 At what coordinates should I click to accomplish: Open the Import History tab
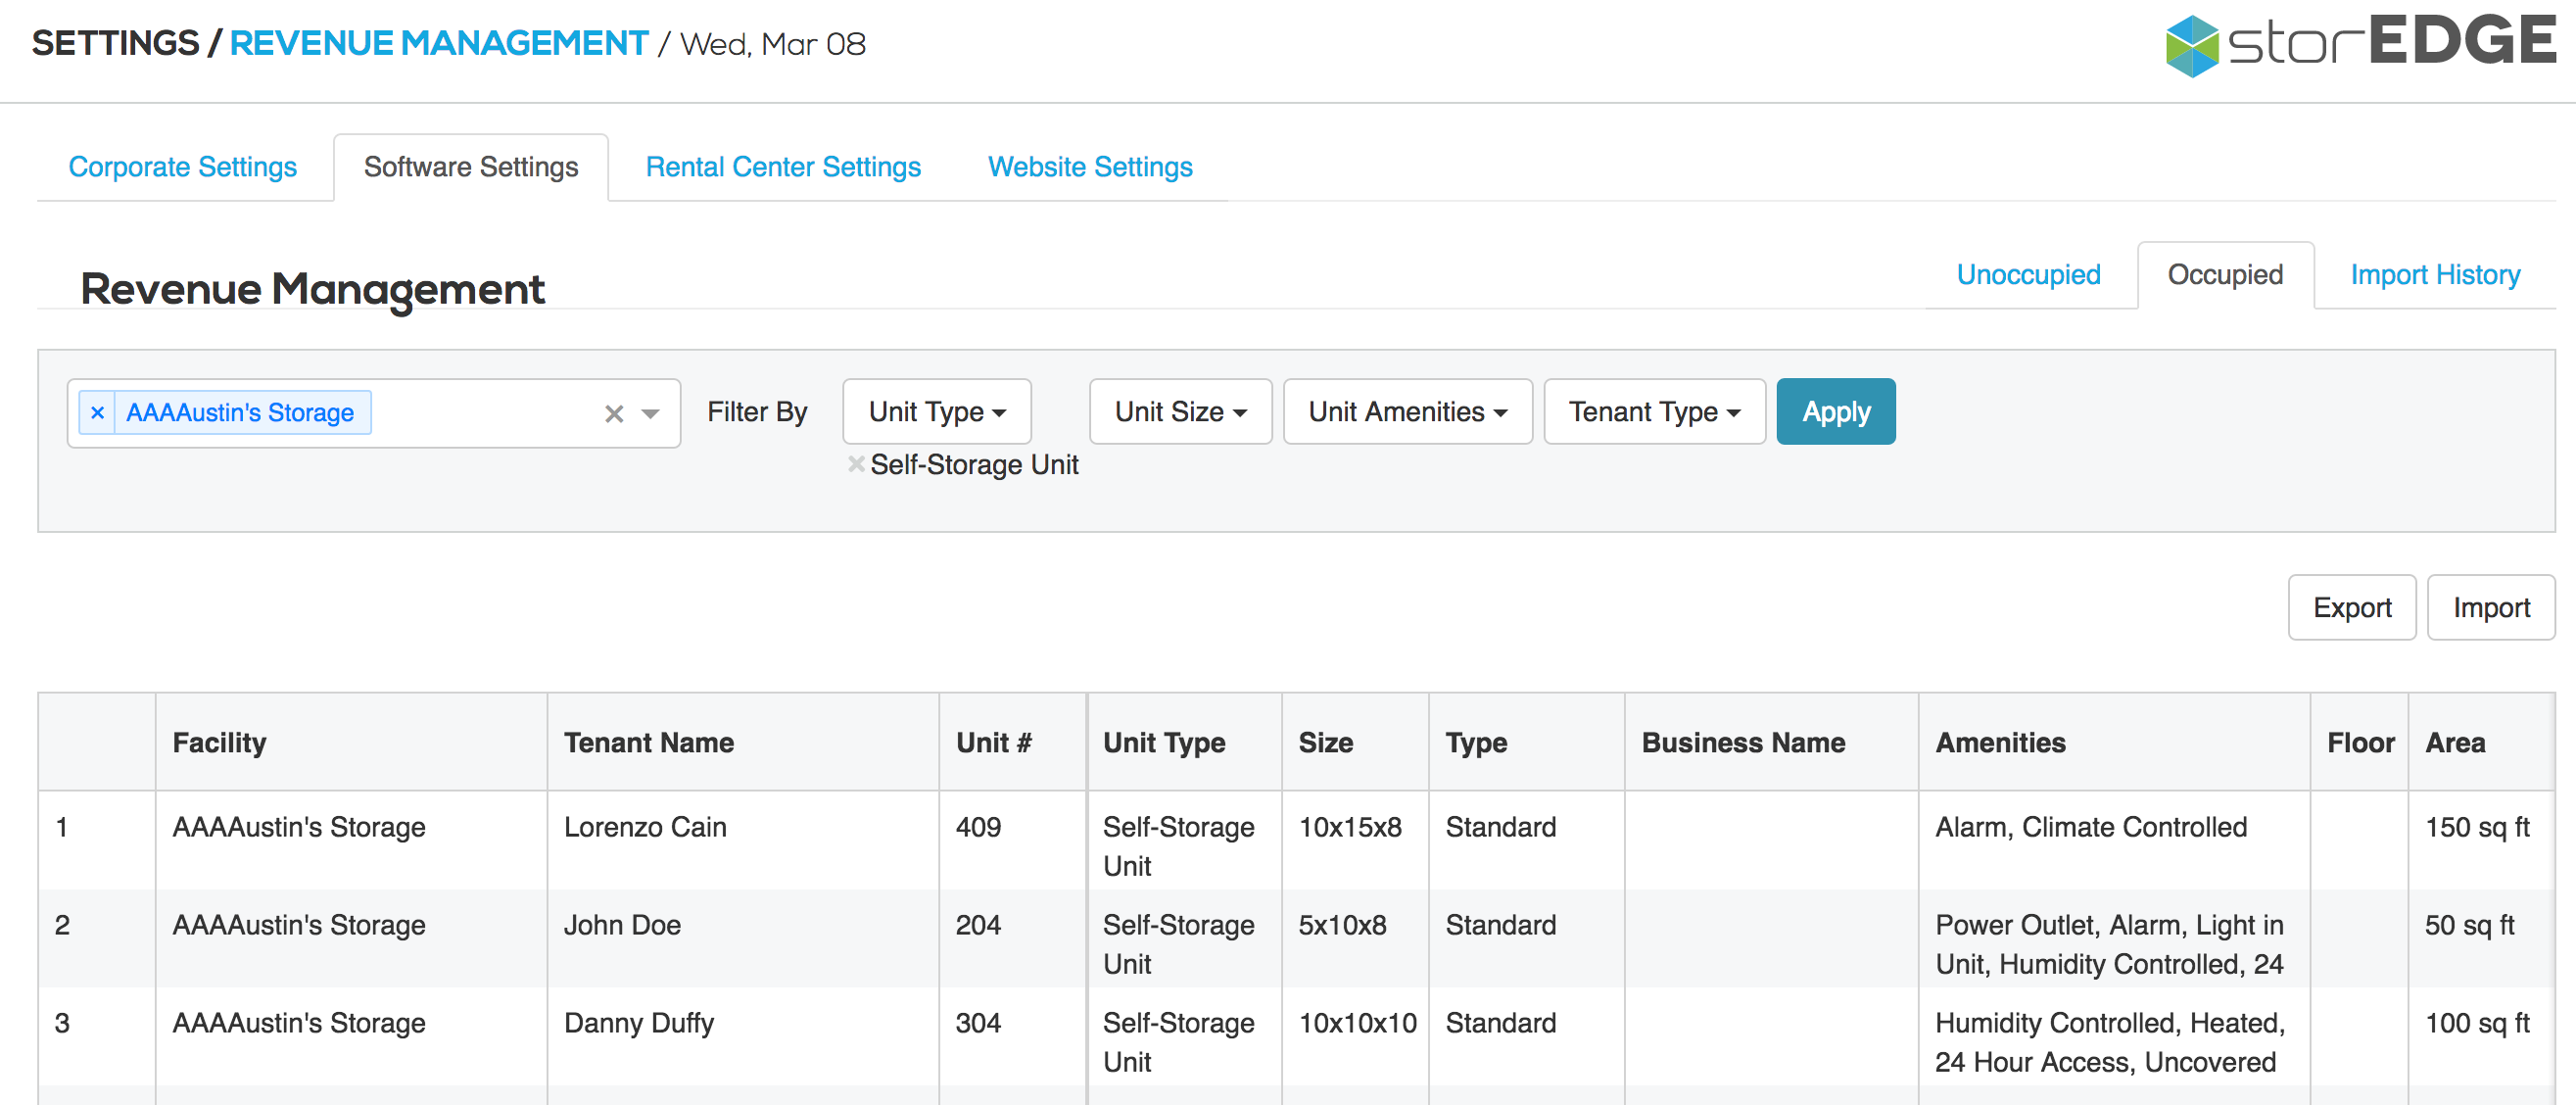click(x=2434, y=275)
